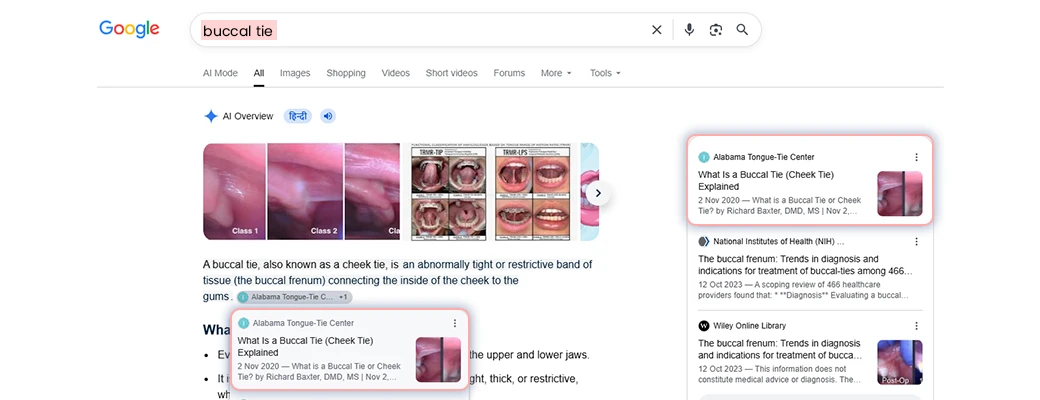Click the thumbnail in the popup source card
1040x400 pixels.
(x=438, y=360)
